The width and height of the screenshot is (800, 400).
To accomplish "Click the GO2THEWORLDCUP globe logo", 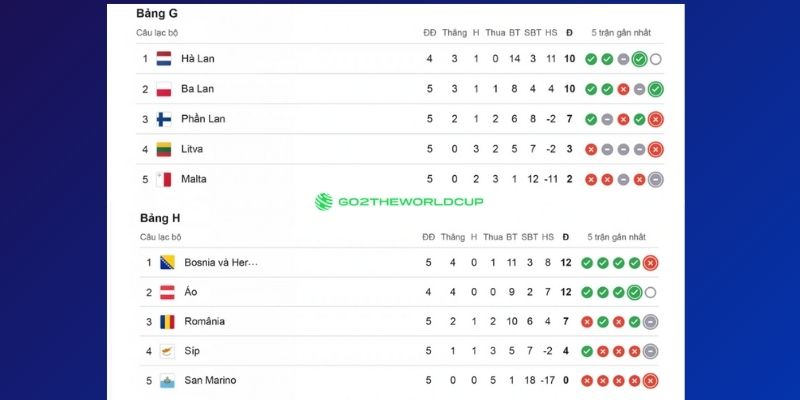I will click(323, 202).
